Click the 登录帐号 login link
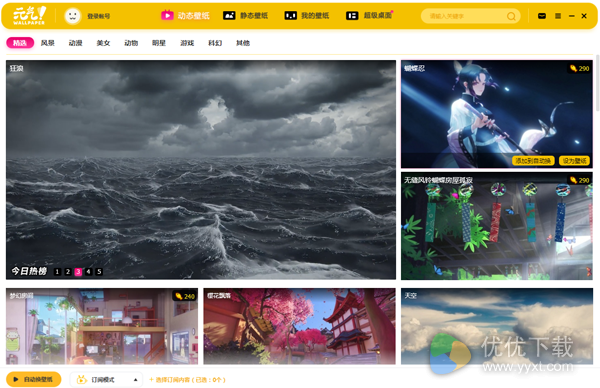The width and height of the screenshot is (600, 388). tap(98, 16)
